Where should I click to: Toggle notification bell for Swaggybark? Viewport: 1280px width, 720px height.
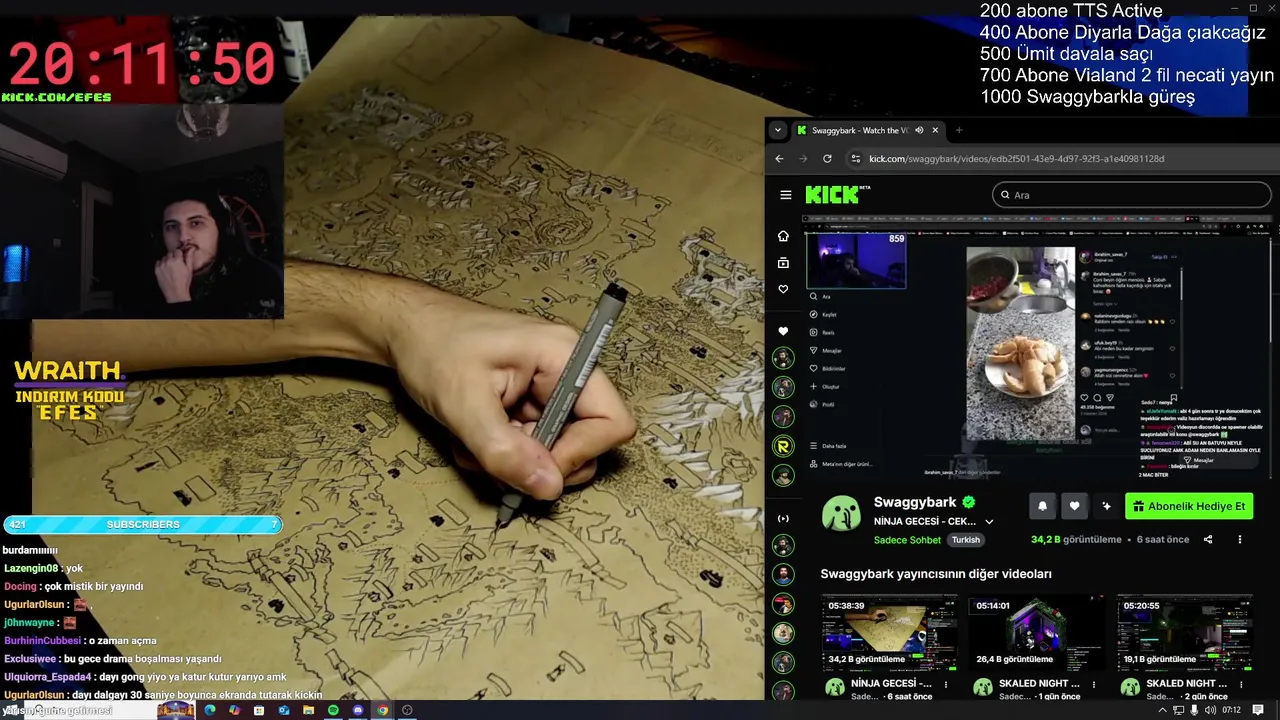point(1042,506)
